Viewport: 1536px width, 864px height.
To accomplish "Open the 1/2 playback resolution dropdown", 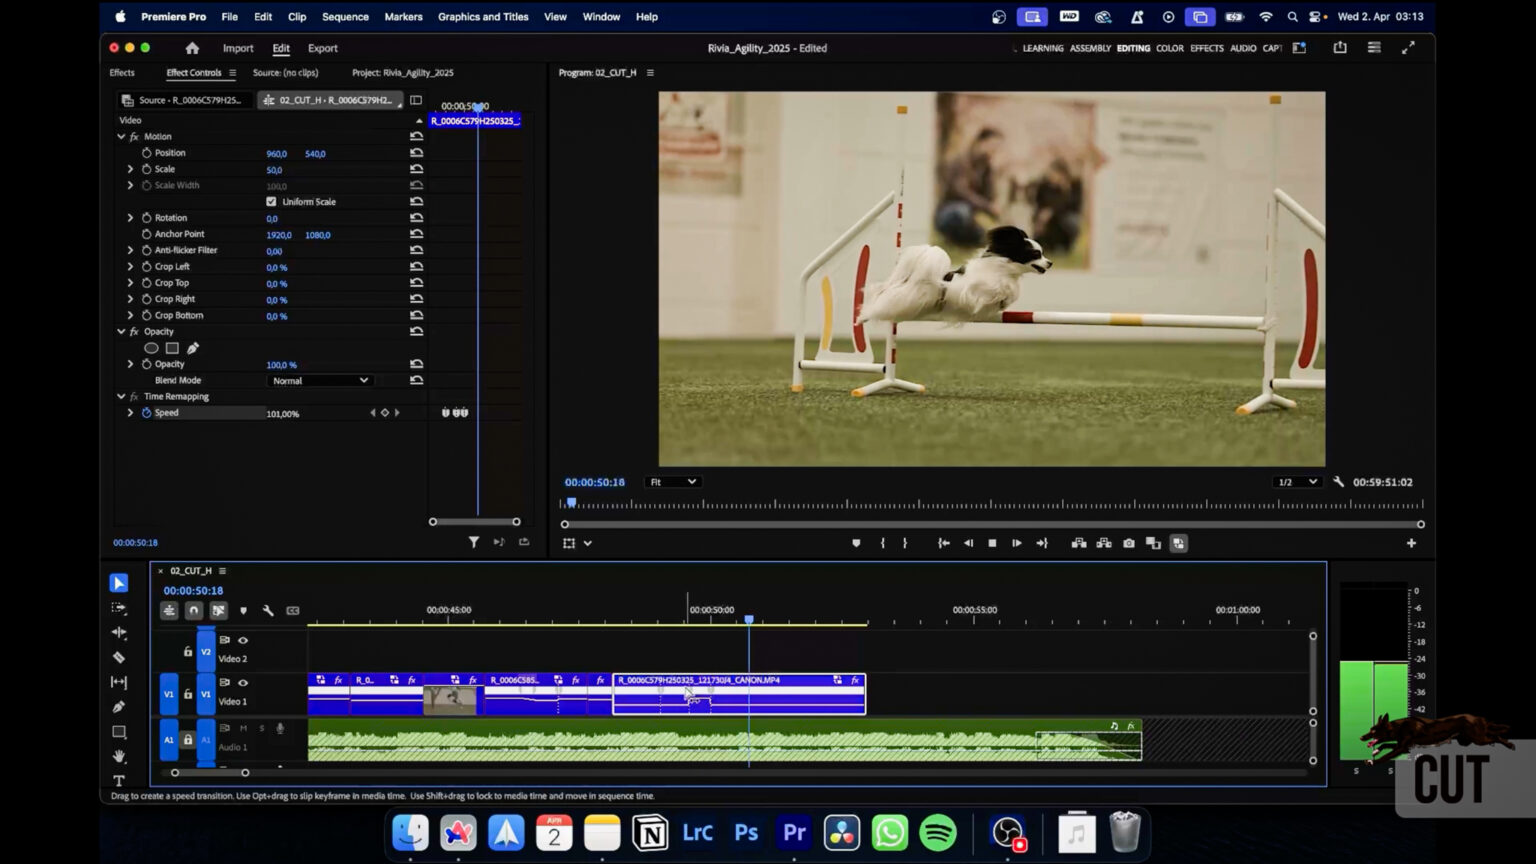I will click(x=1298, y=482).
